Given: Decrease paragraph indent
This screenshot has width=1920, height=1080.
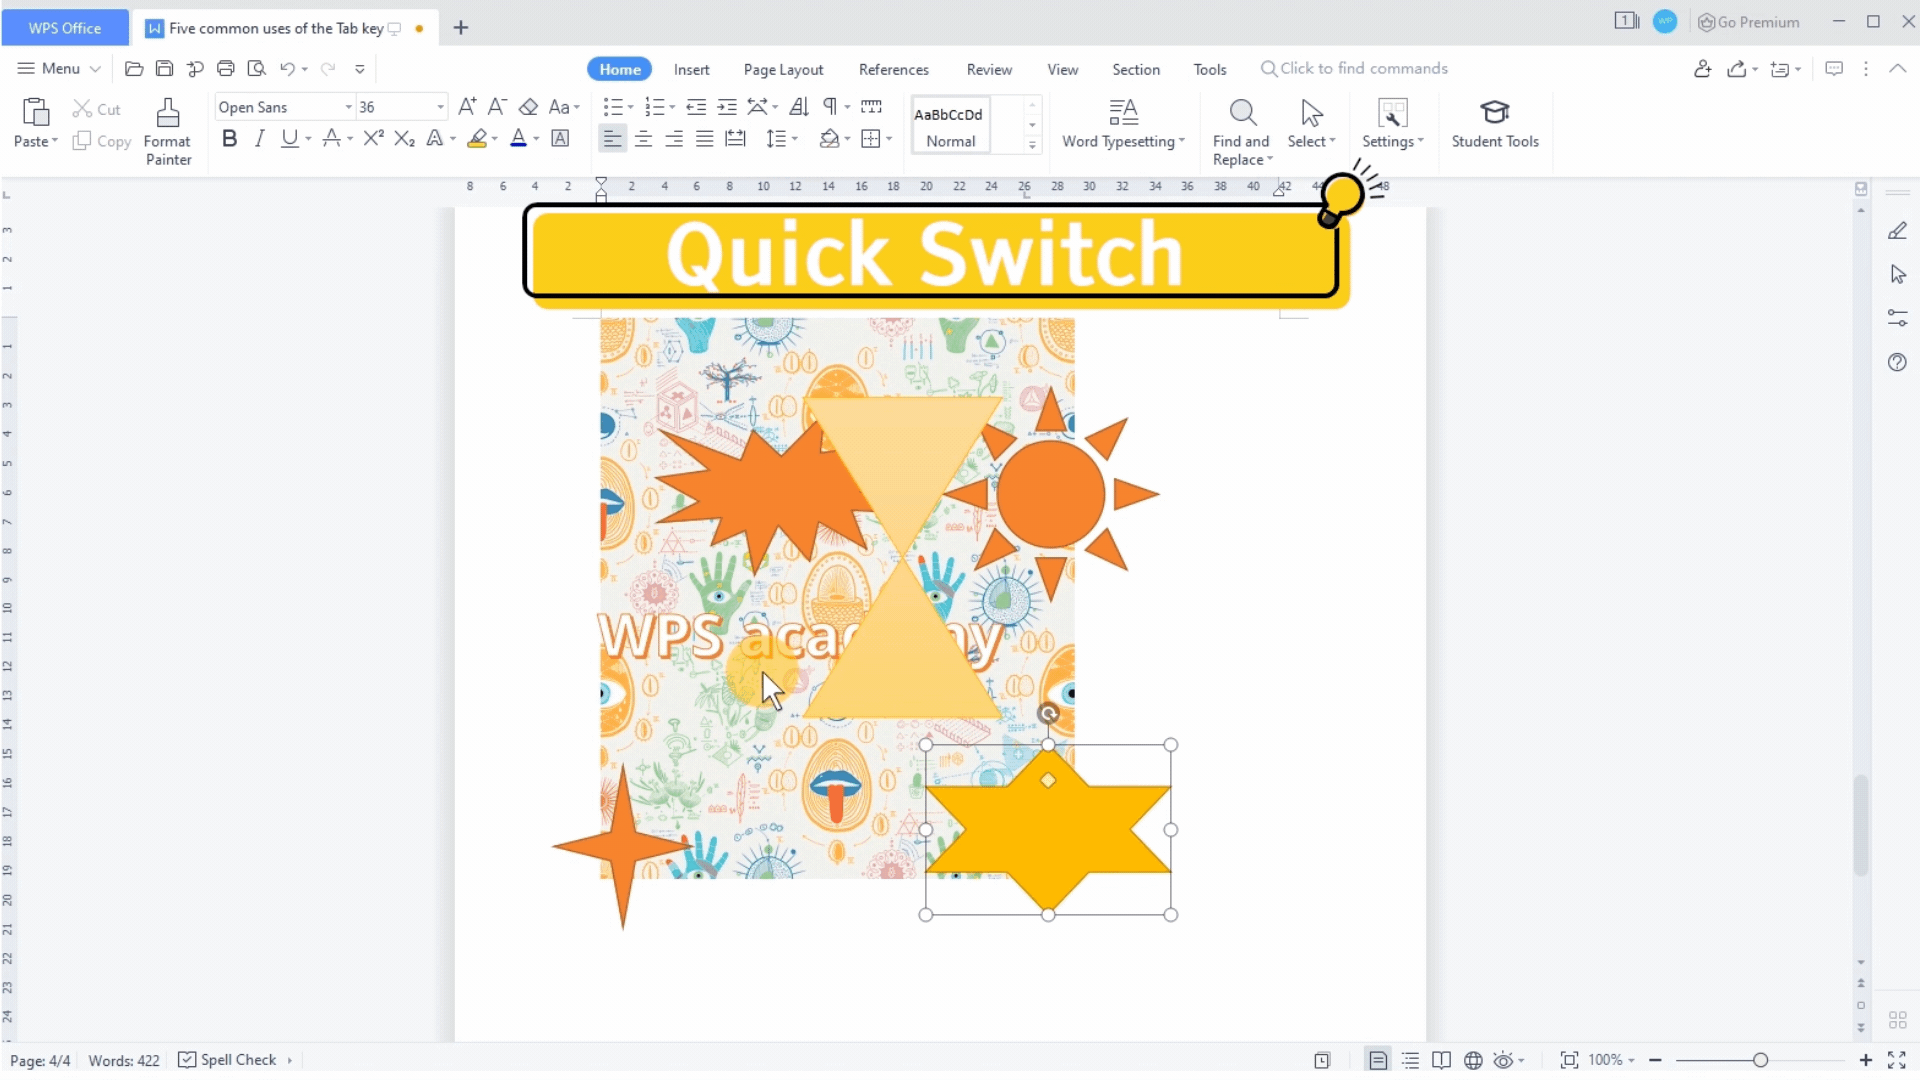Looking at the screenshot, I should [x=696, y=107].
